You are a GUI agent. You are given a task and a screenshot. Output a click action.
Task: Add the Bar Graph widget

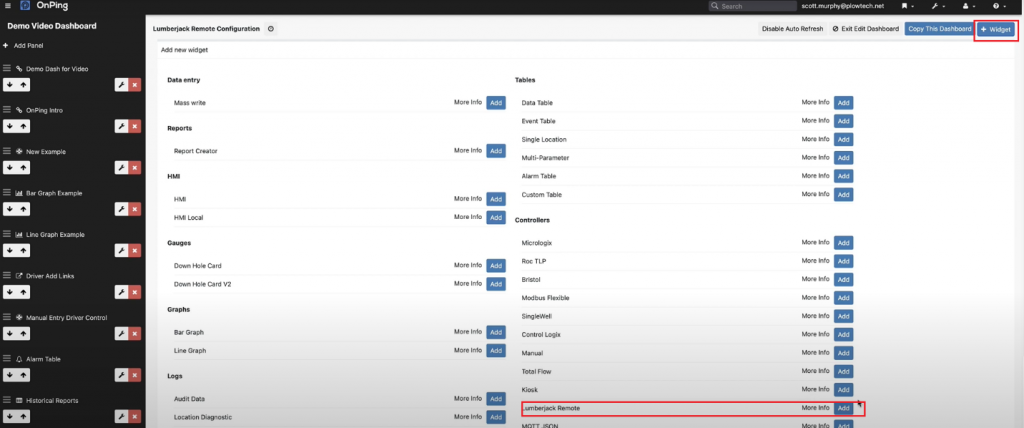click(496, 332)
